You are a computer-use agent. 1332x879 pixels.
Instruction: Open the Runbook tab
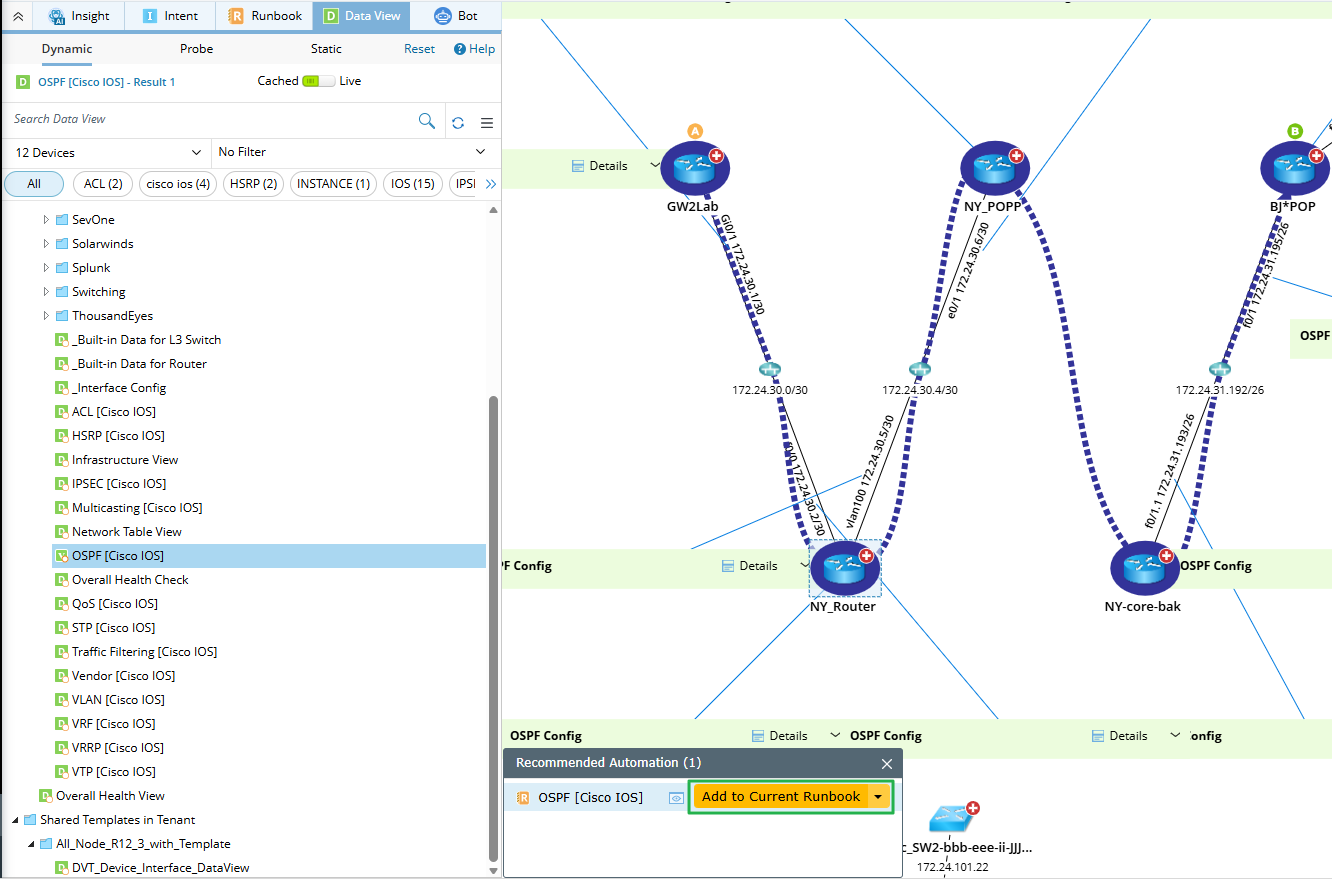pyautogui.click(x=265, y=16)
